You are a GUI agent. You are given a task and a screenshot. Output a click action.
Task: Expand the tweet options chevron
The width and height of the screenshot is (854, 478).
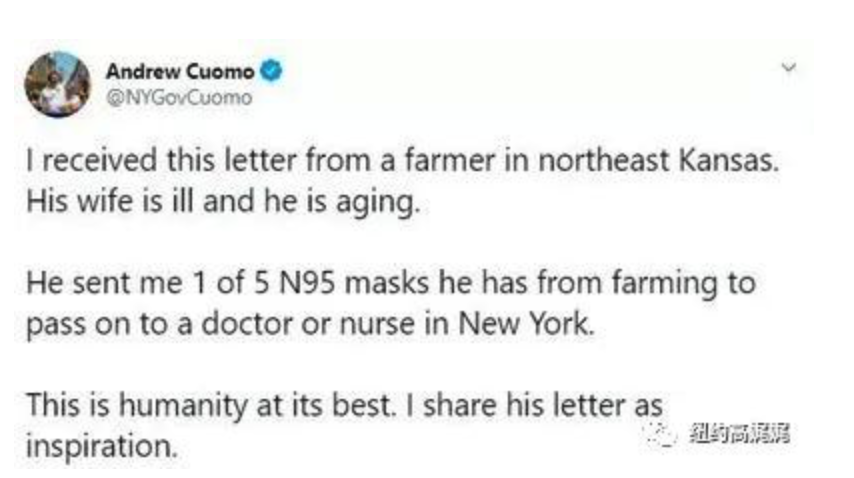tap(789, 68)
